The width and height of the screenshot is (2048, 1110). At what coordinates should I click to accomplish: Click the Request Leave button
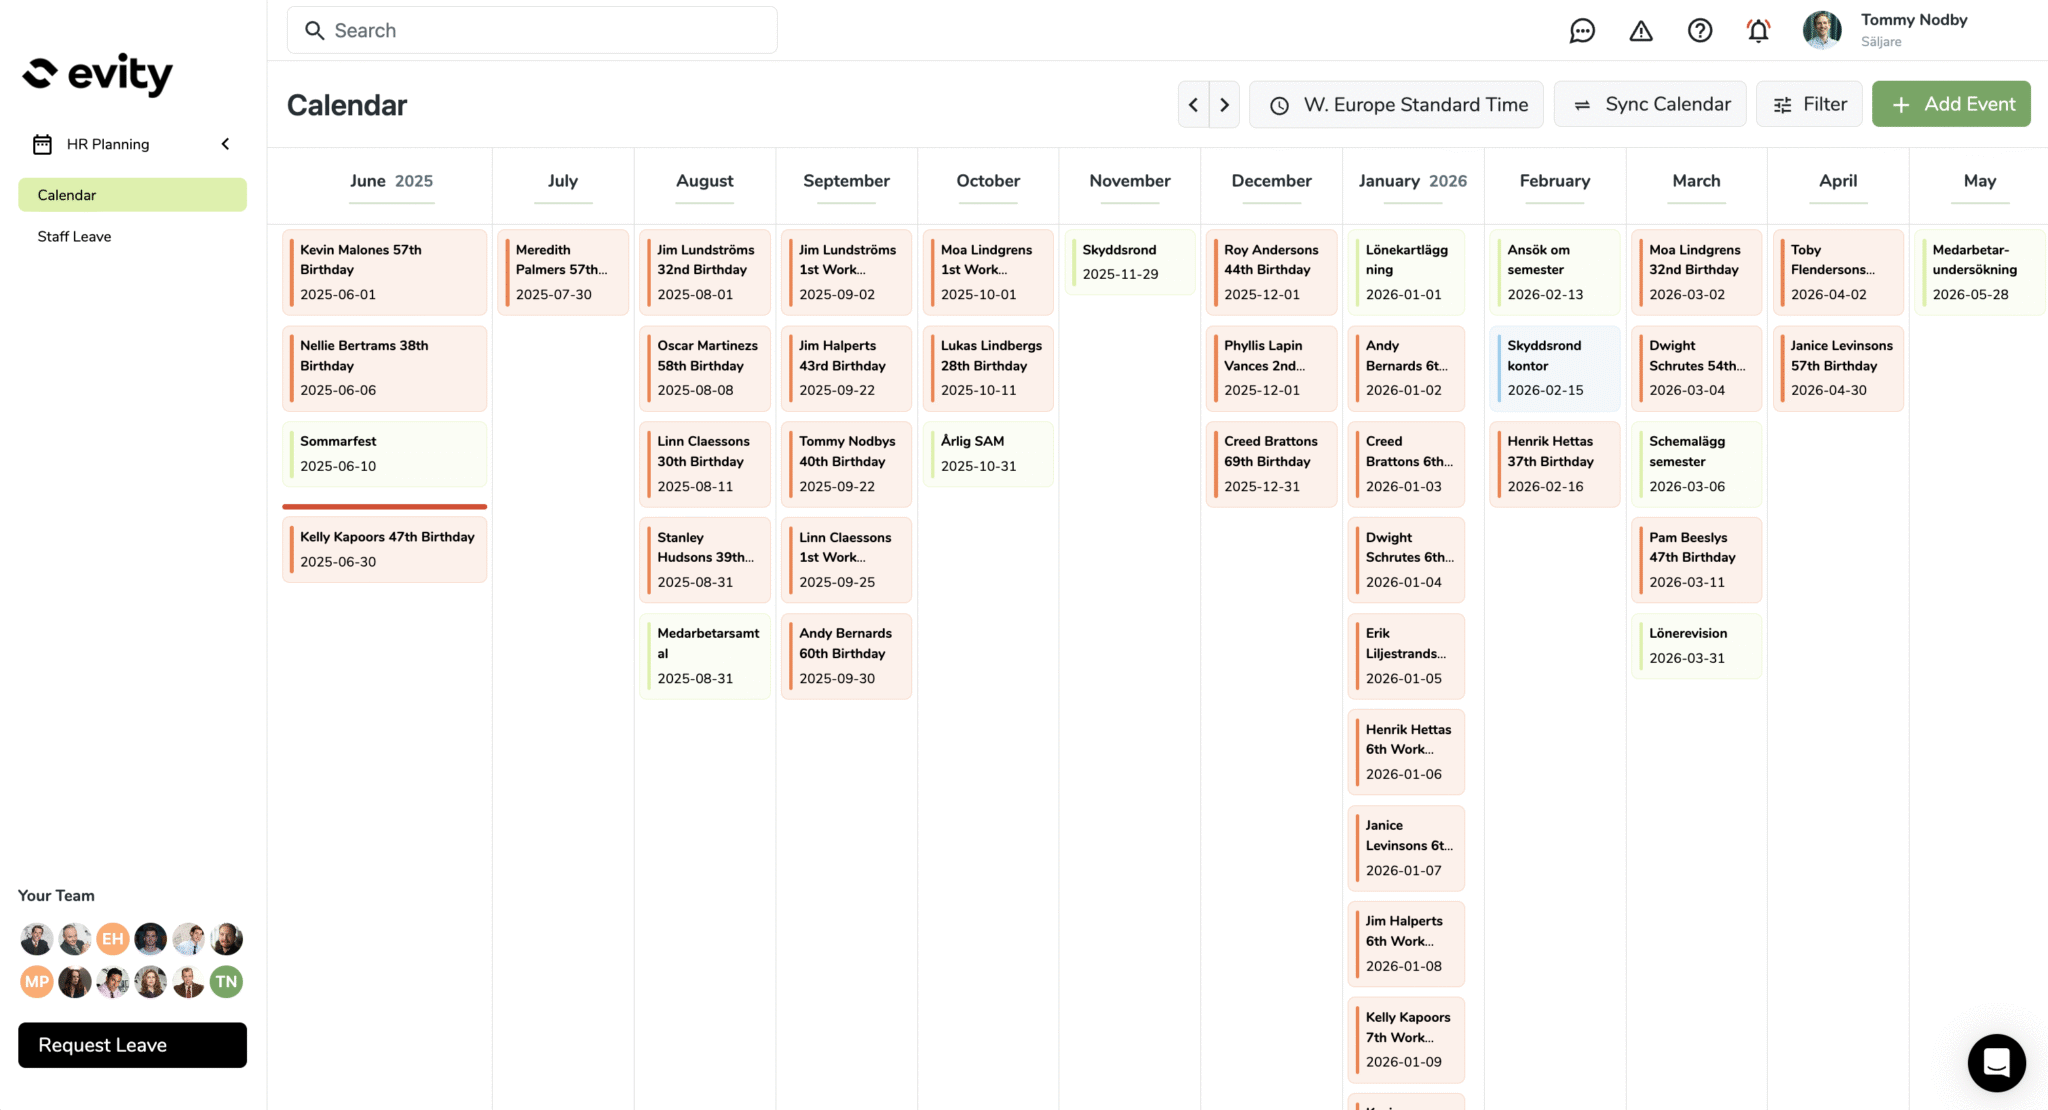pyautogui.click(x=132, y=1045)
